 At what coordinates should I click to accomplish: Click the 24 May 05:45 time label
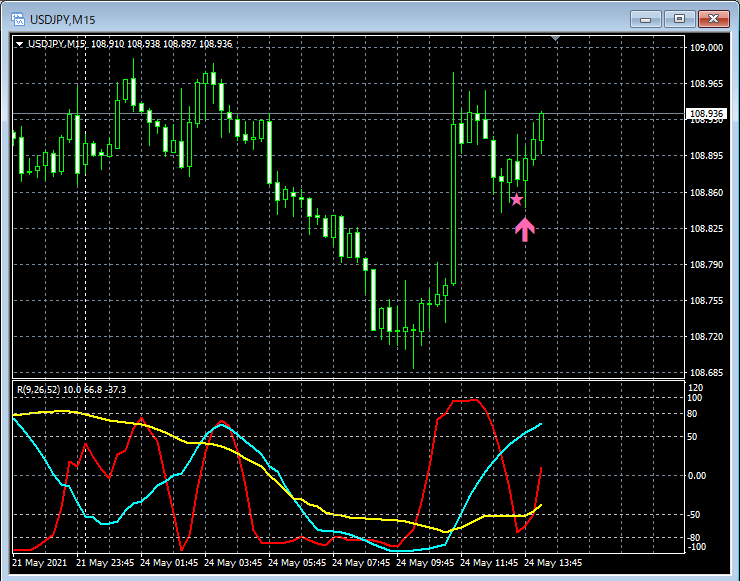point(297,563)
